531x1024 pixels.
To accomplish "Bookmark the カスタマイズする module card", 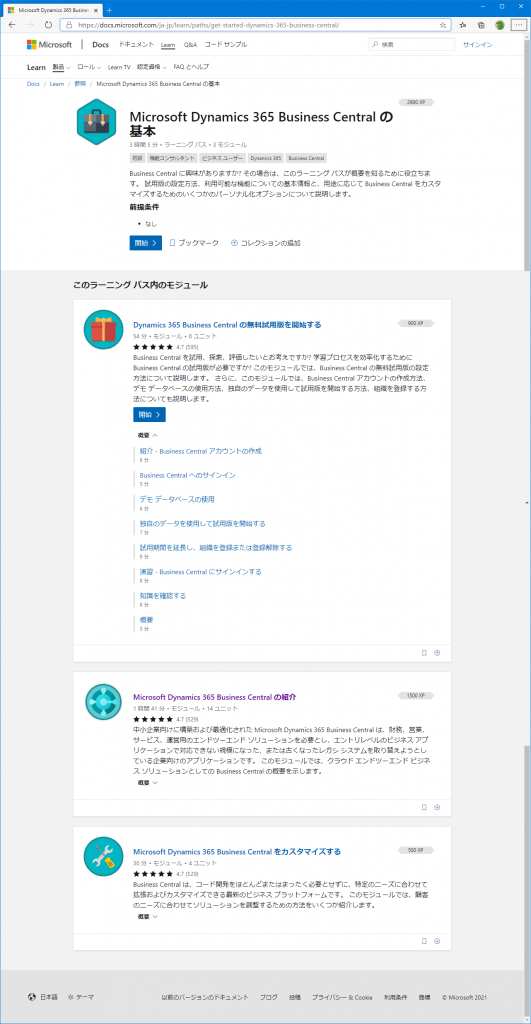I will point(424,941).
